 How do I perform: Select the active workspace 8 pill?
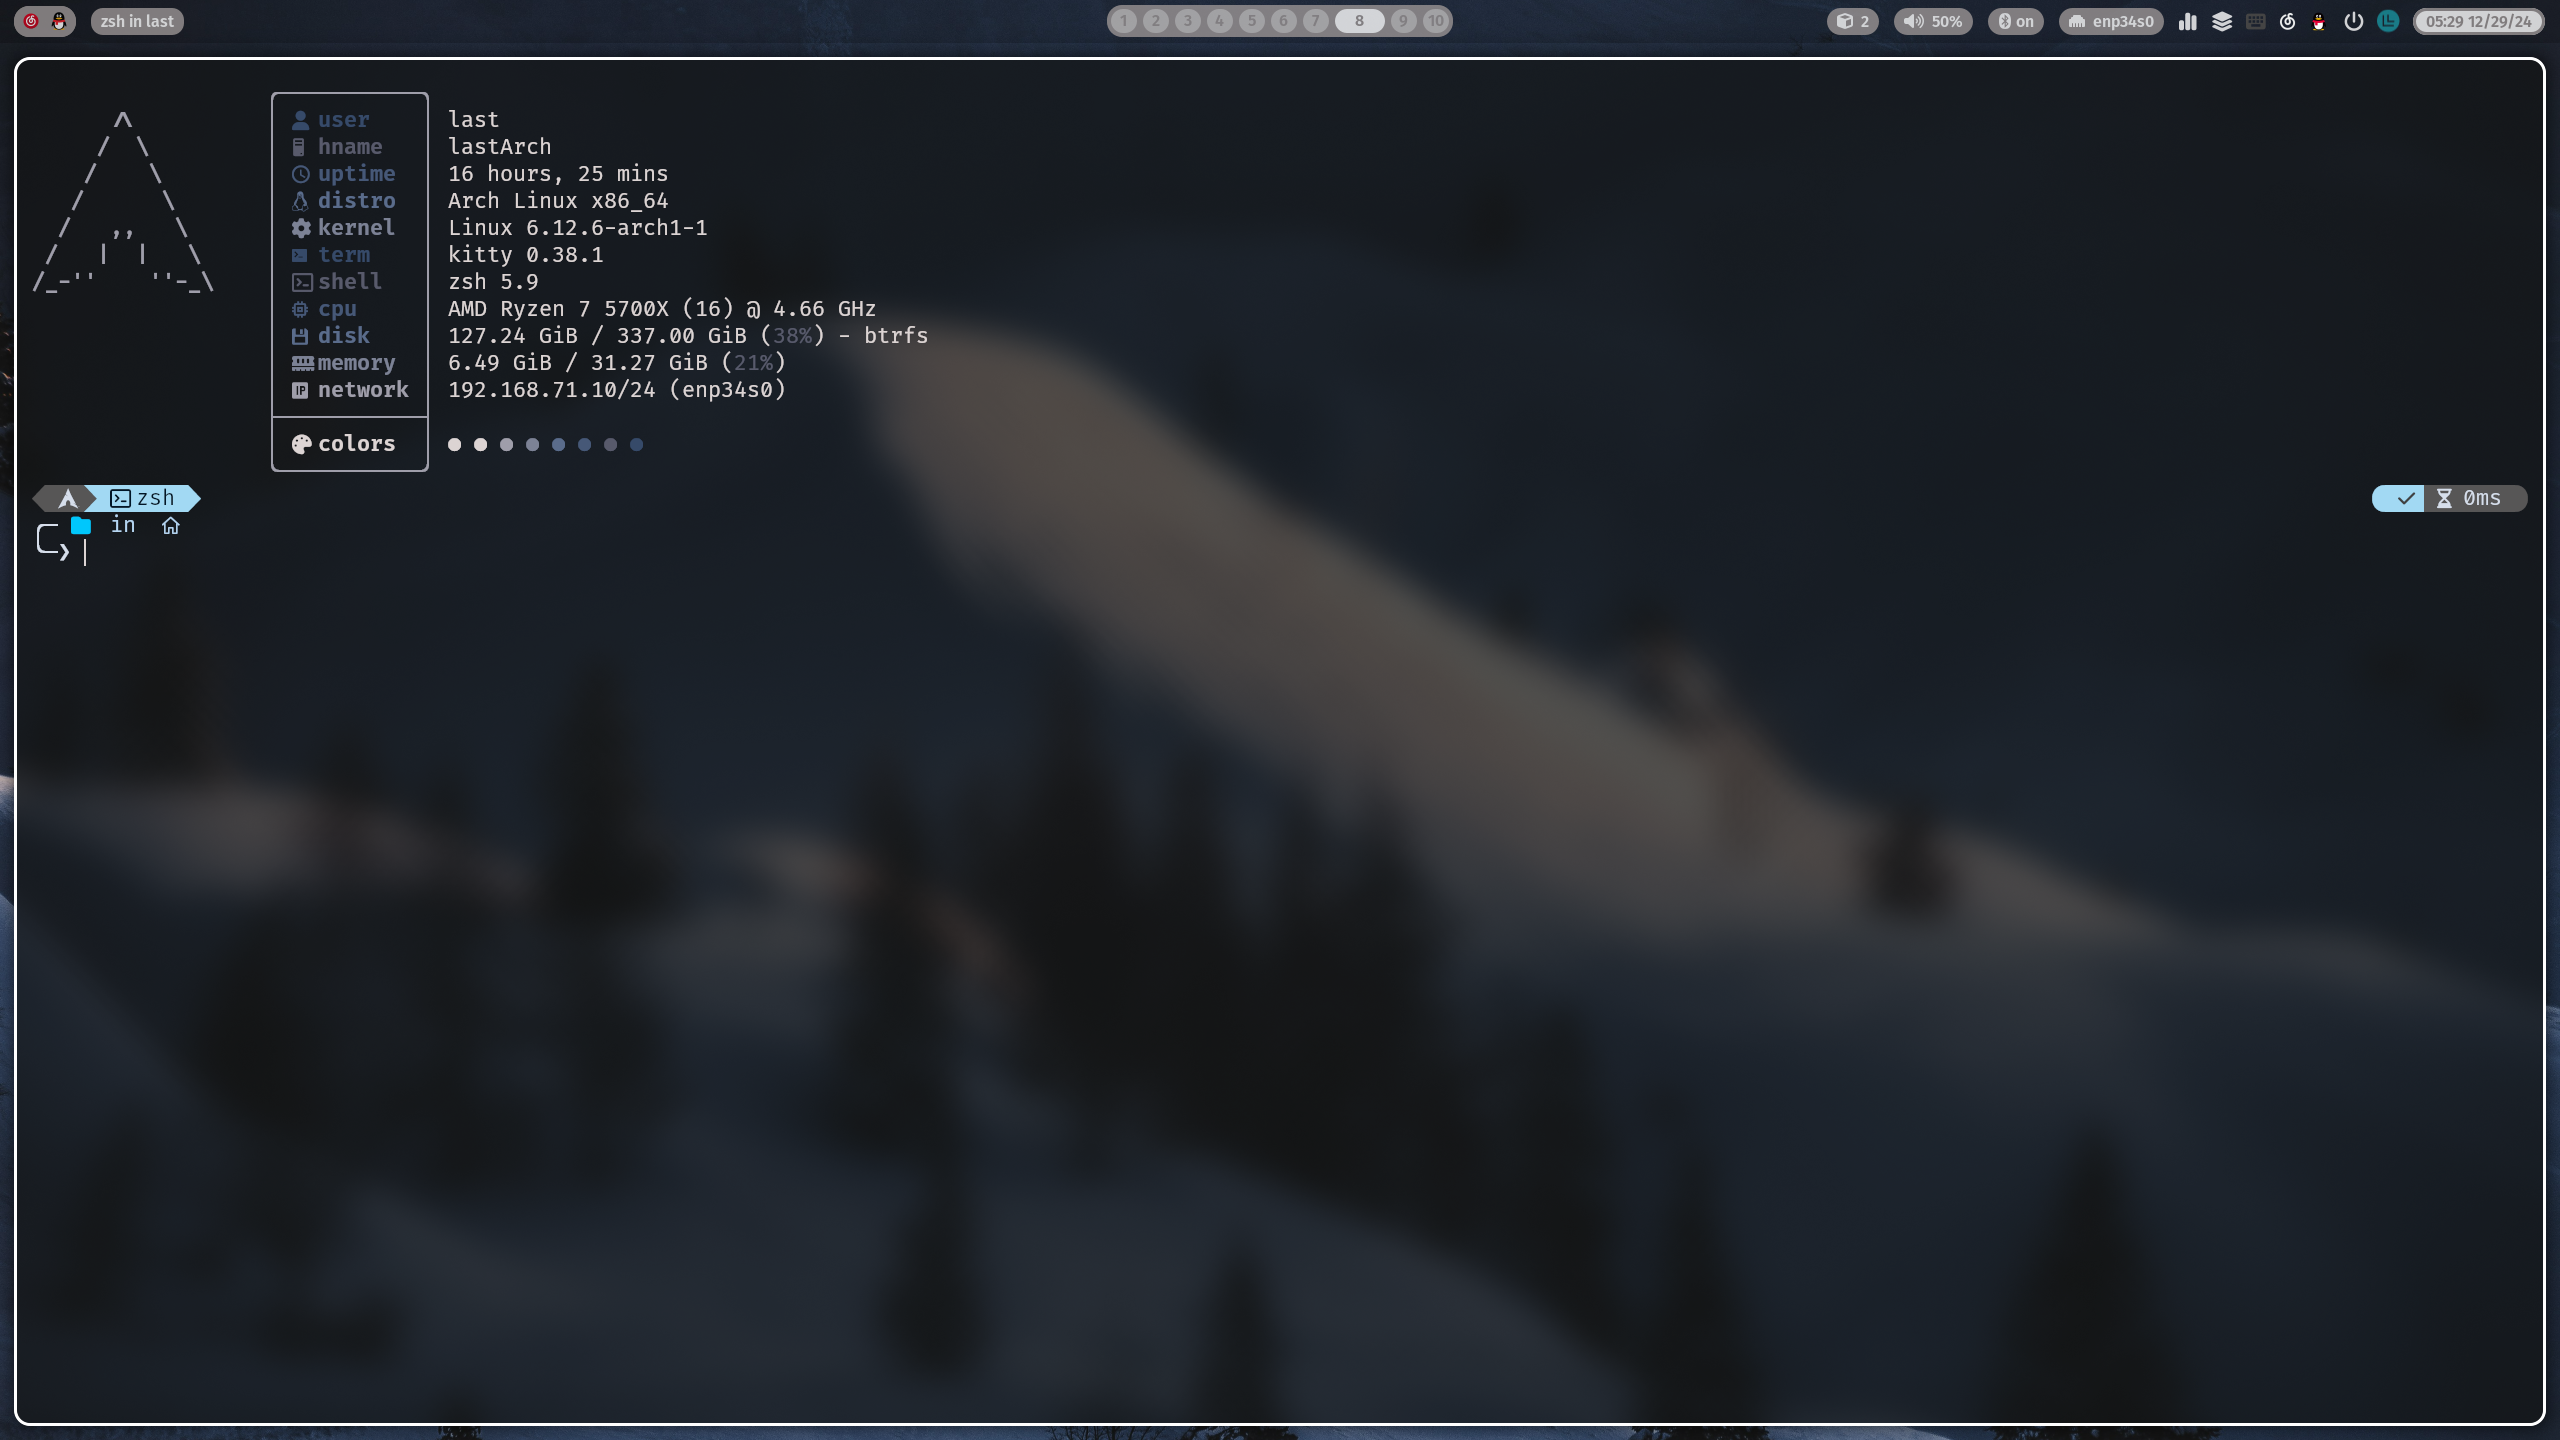(1359, 21)
